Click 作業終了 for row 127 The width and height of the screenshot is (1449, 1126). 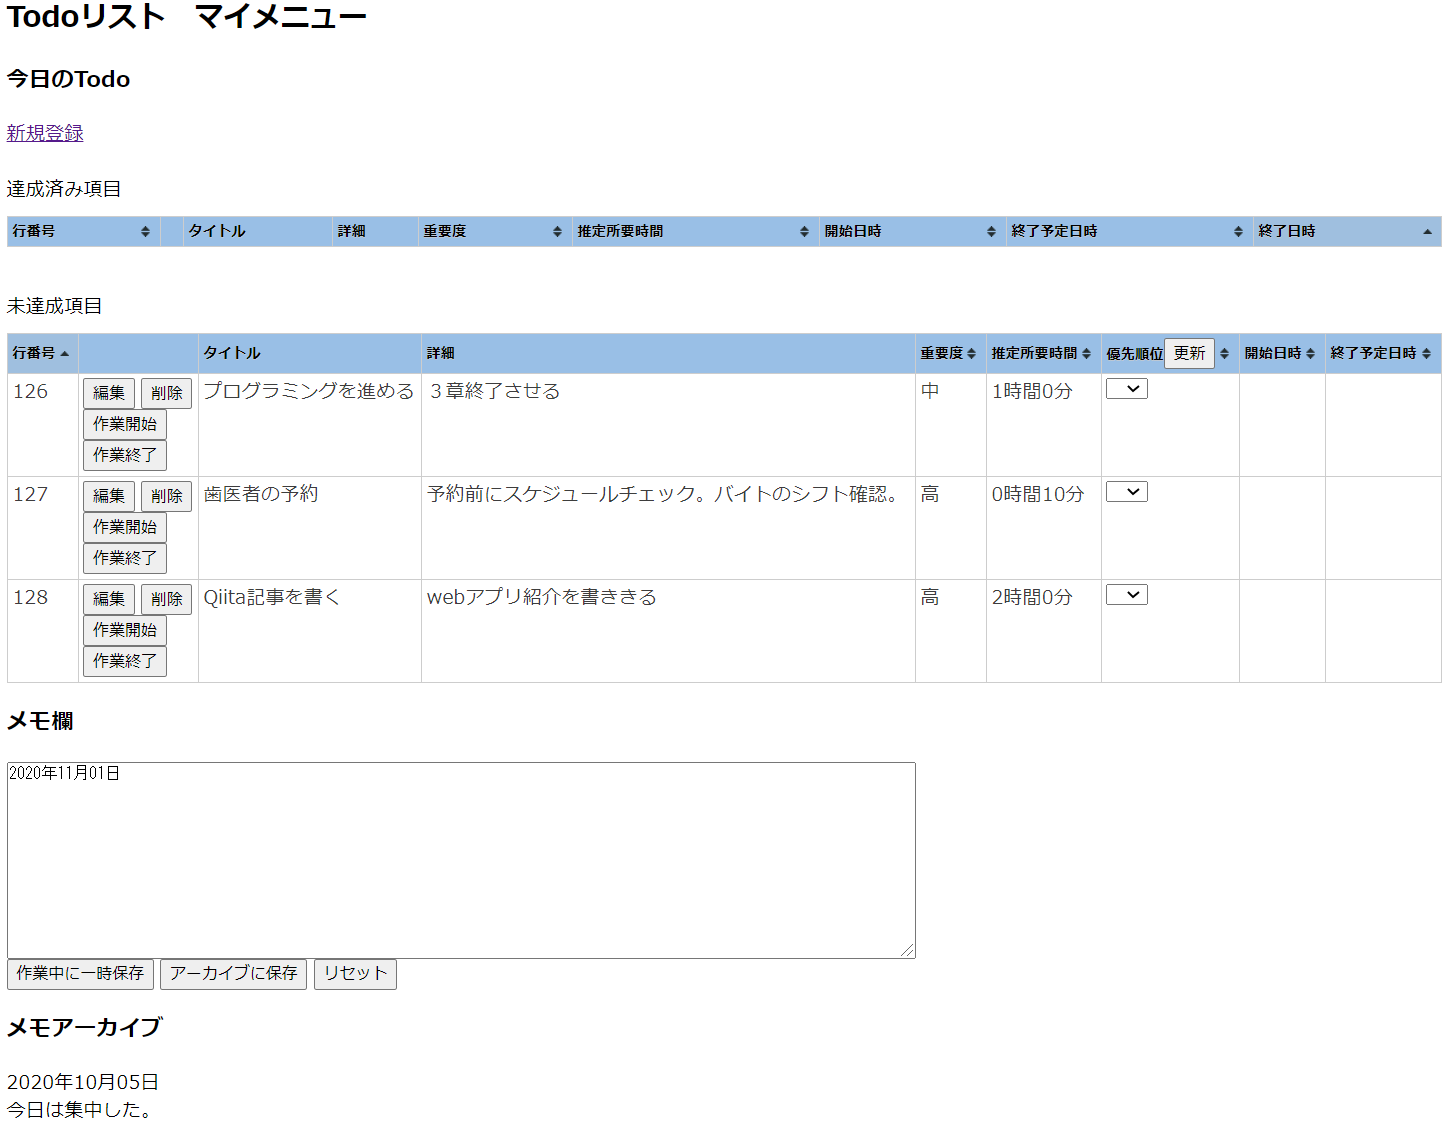pos(125,558)
